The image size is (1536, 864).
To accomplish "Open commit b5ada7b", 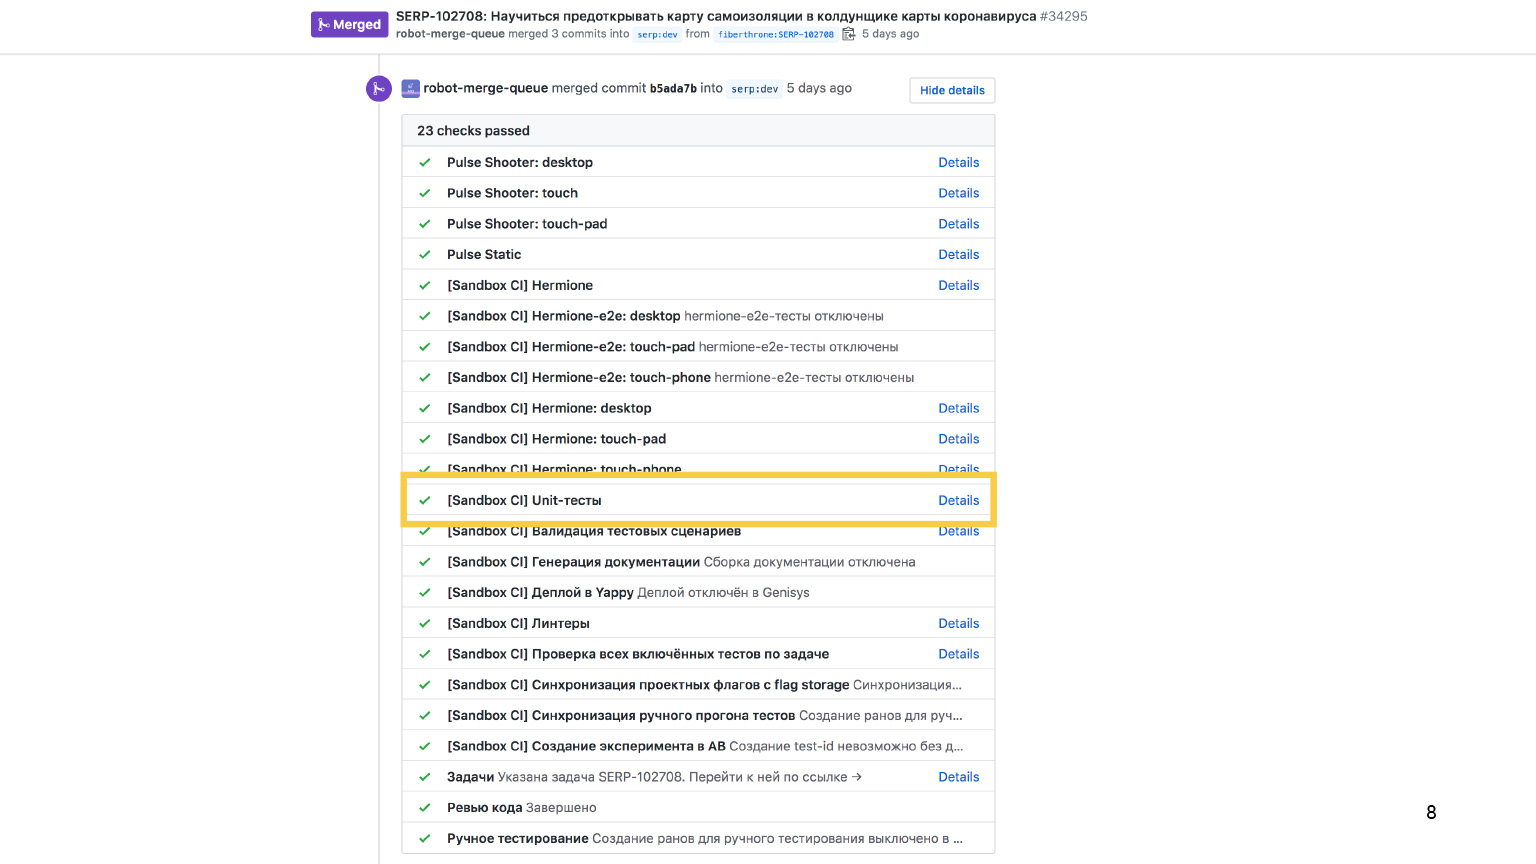I will 673,88.
